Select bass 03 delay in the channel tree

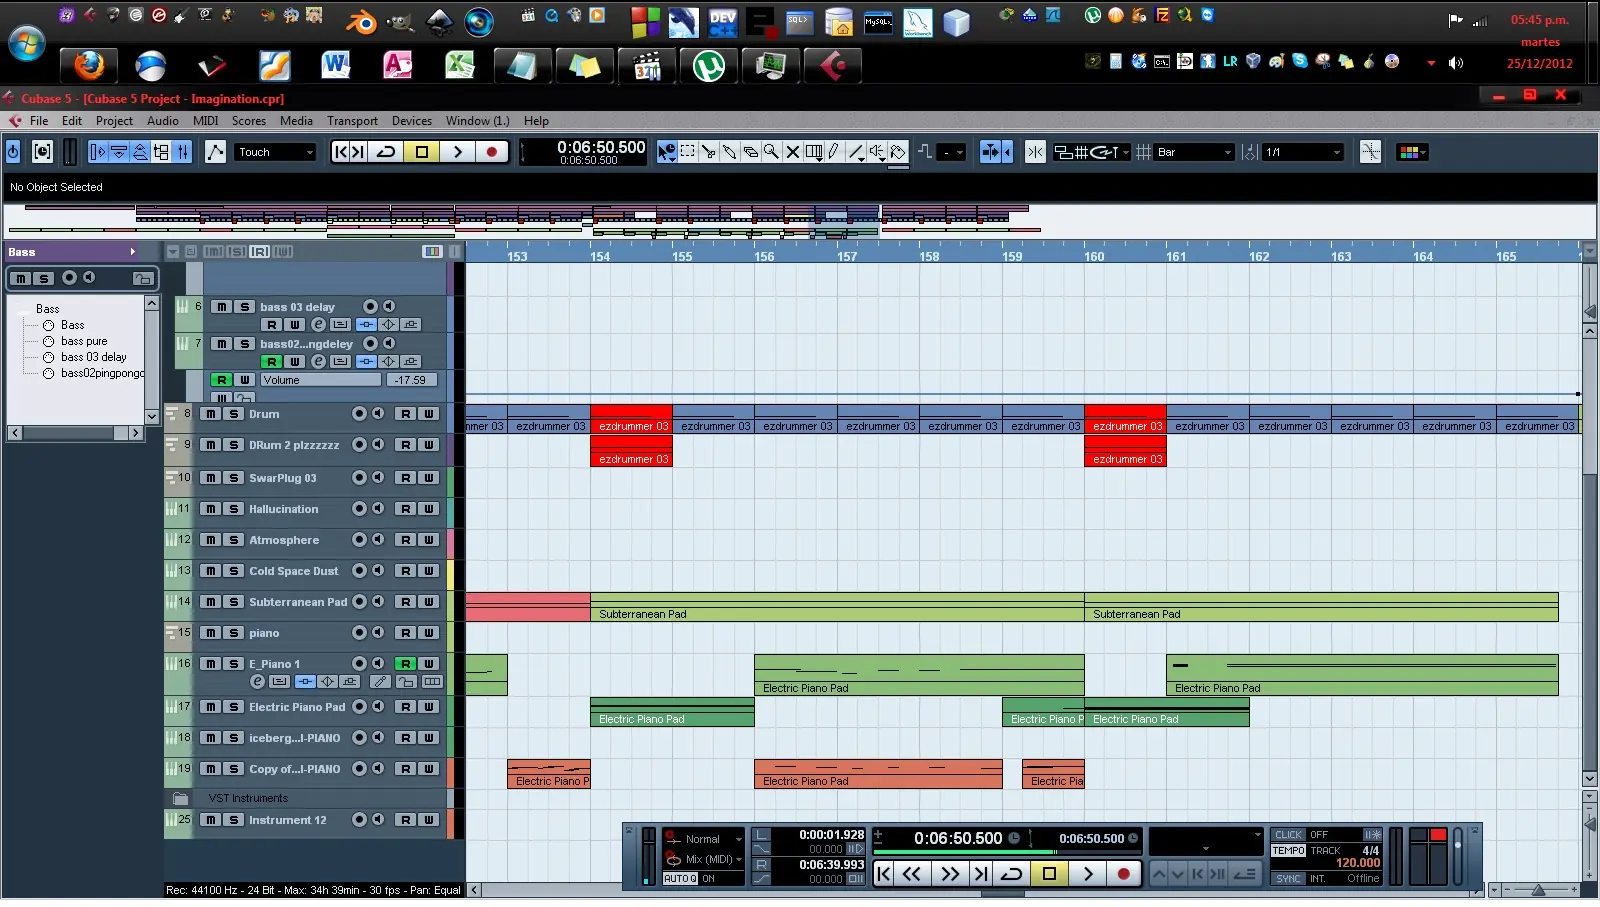93,357
